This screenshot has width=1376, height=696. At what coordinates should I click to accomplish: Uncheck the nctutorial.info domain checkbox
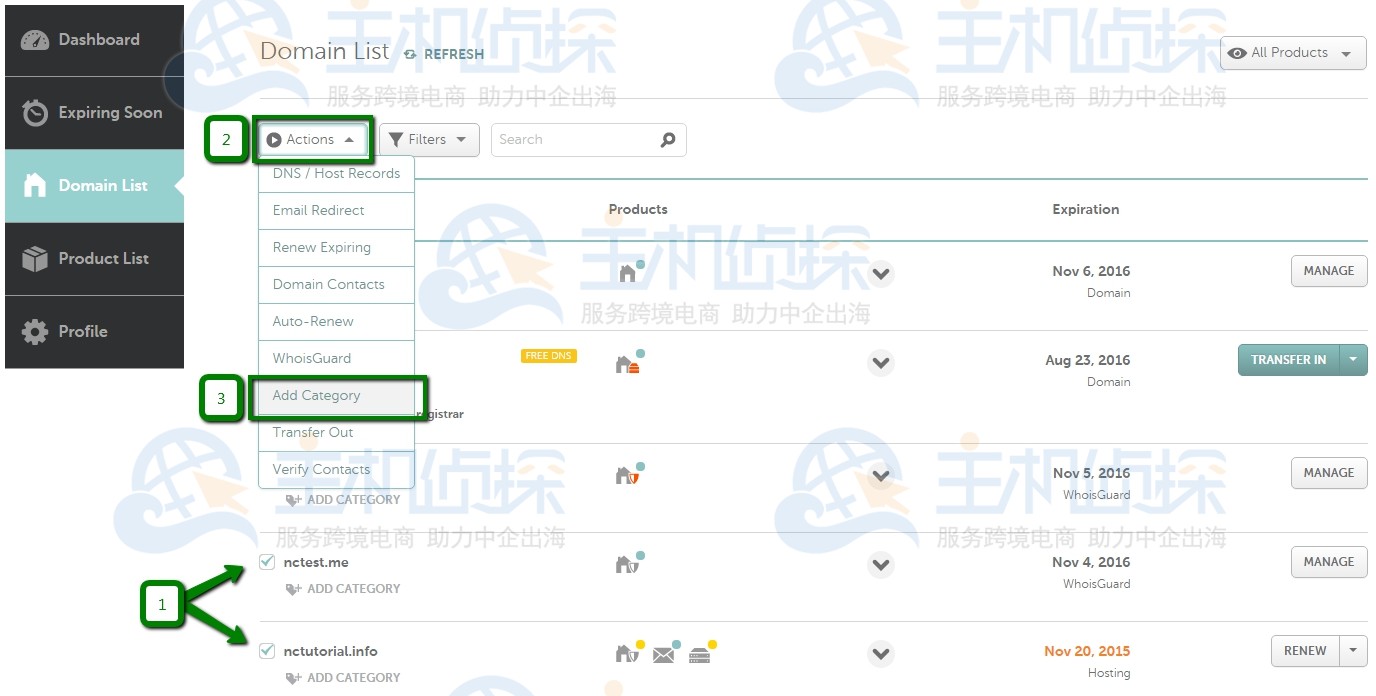[x=266, y=650]
